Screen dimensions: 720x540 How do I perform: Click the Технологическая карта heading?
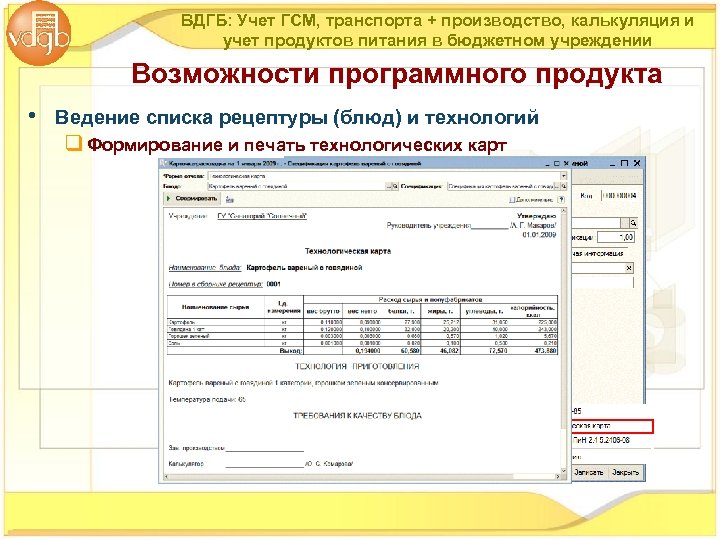pos(348,251)
